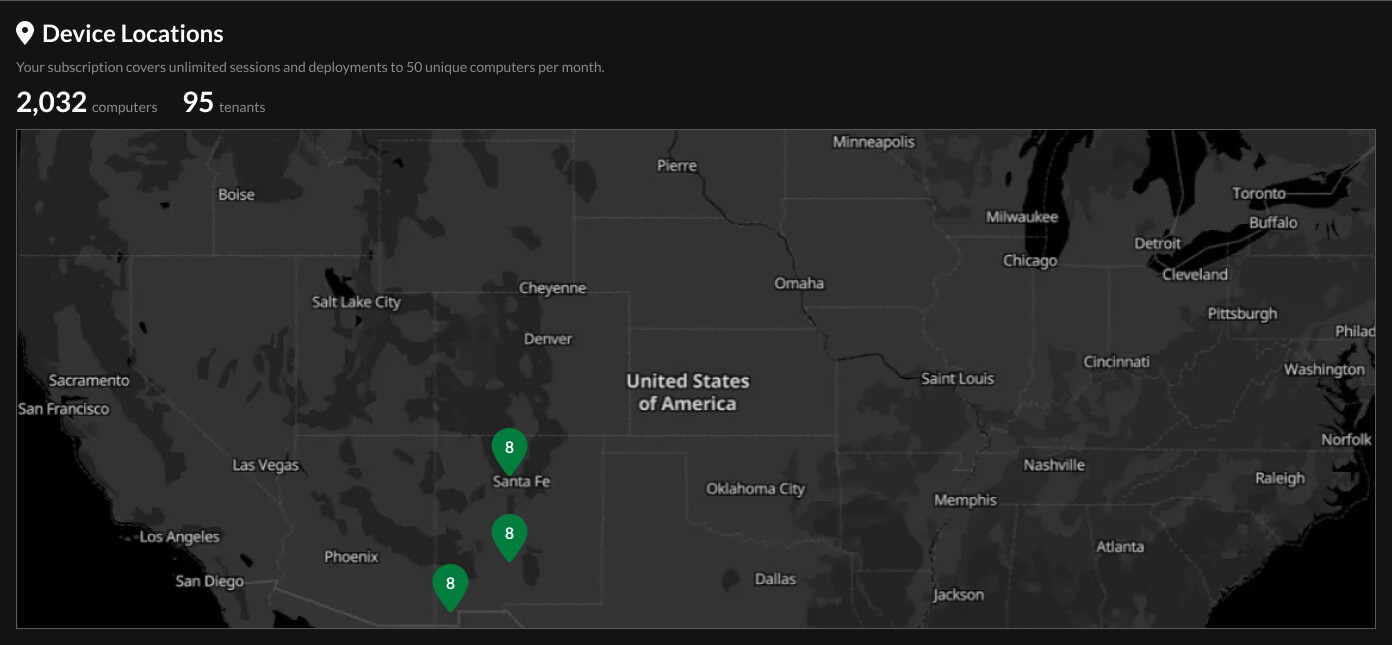
Task: Click the Saint Louis label
Action: 957,379
